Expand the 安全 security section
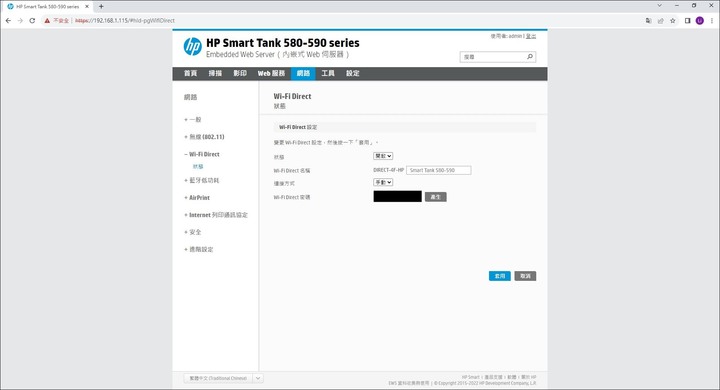The height and width of the screenshot is (390, 720). (193, 232)
